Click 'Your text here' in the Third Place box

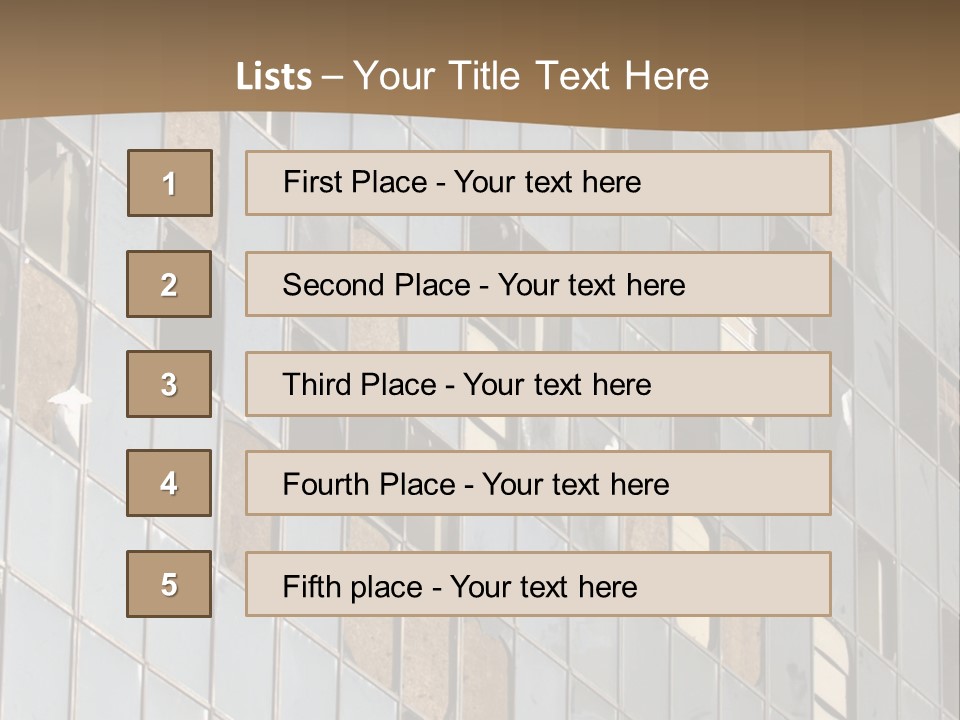pyautogui.click(x=557, y=385)
